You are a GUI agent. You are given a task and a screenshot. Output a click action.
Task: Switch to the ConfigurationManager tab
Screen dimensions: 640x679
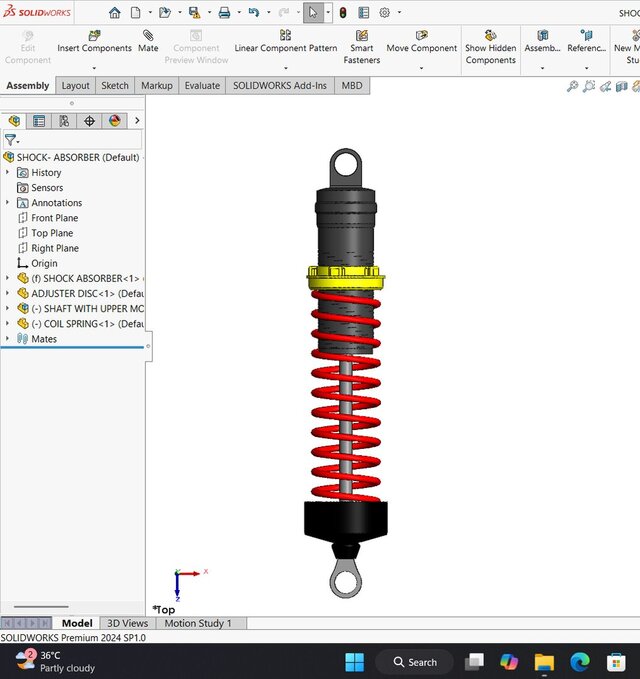pos(64,121)
